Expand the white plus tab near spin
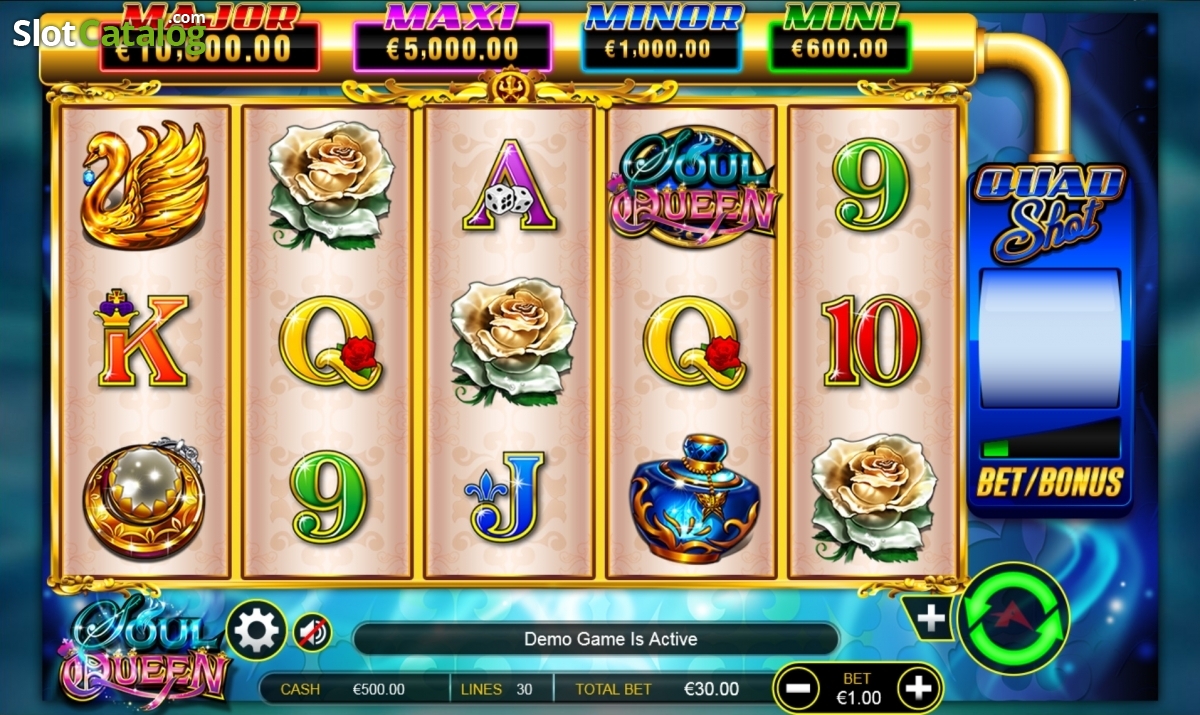This screenshot has height=715, width=1200. (930, 619)
